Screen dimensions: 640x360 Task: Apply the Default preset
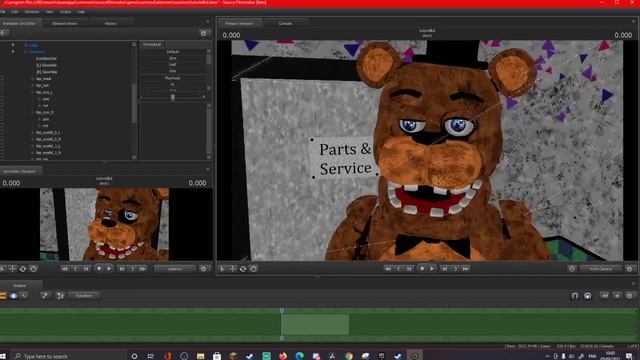[173, 52]
